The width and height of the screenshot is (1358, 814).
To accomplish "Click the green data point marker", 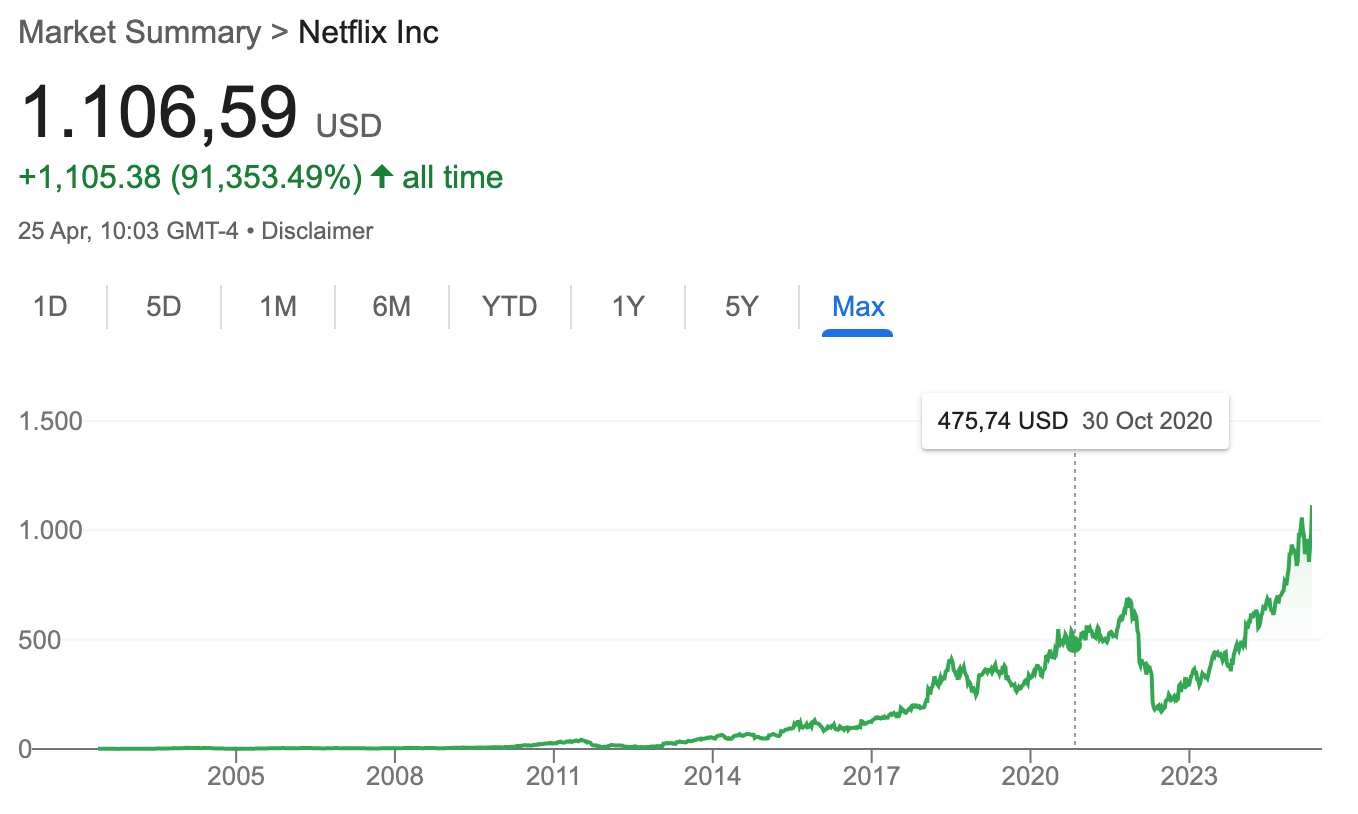I will (1074, 644).
